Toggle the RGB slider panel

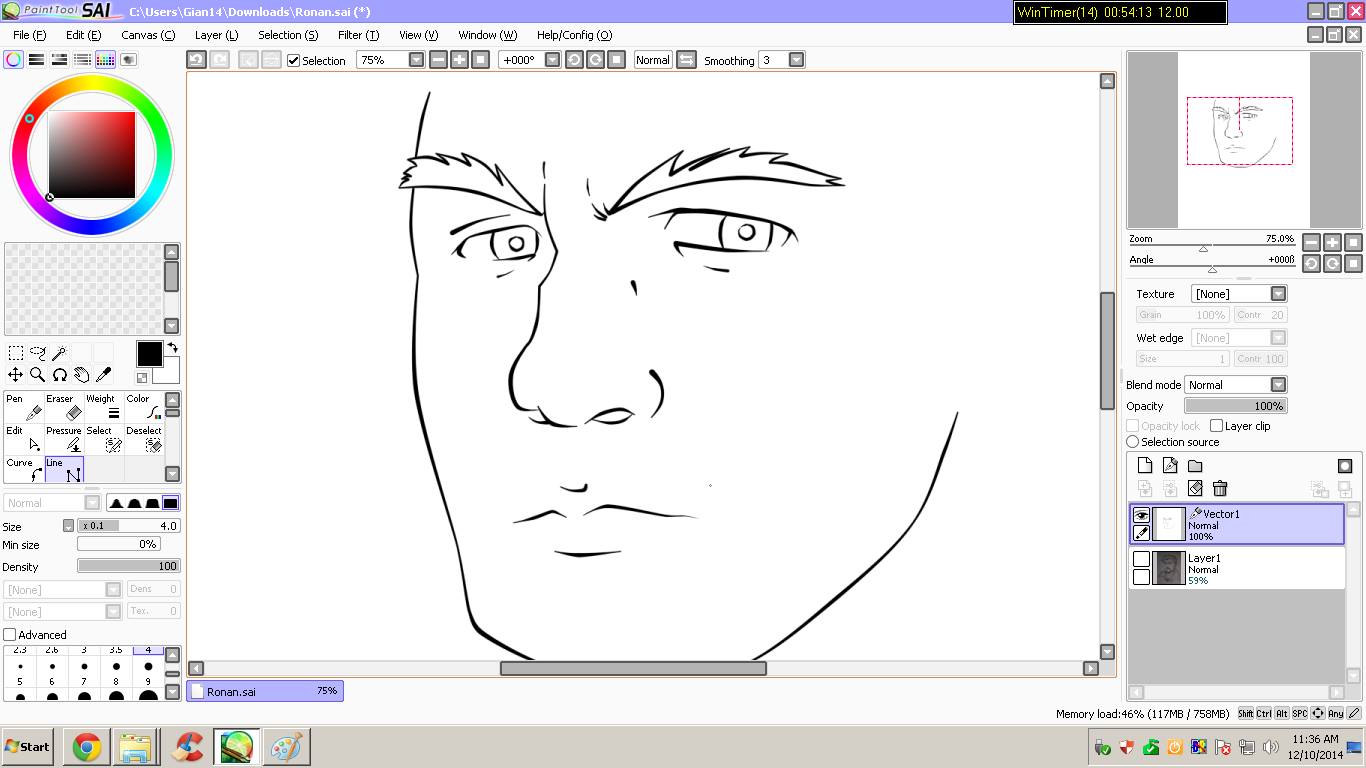click(37, 60)
